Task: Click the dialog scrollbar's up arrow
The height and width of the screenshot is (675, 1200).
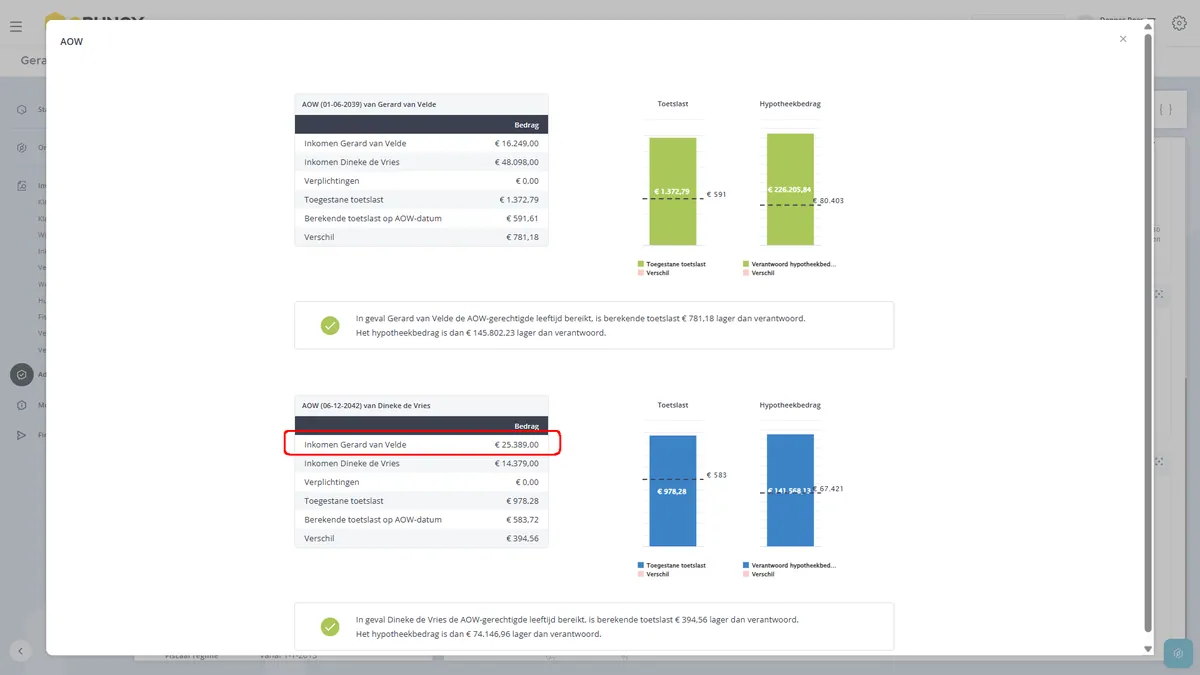Action: [x=1147, y=27]
